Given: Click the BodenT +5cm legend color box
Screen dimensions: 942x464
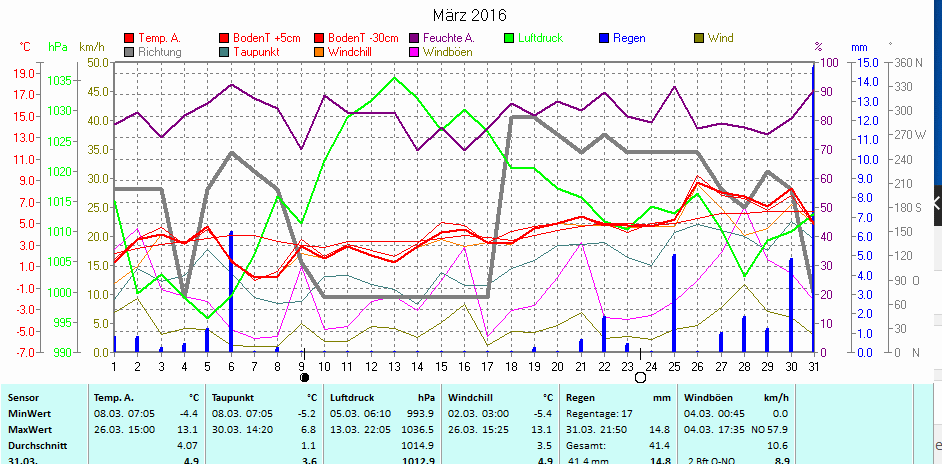Looking at the screenshot, I should click(224, 38).
